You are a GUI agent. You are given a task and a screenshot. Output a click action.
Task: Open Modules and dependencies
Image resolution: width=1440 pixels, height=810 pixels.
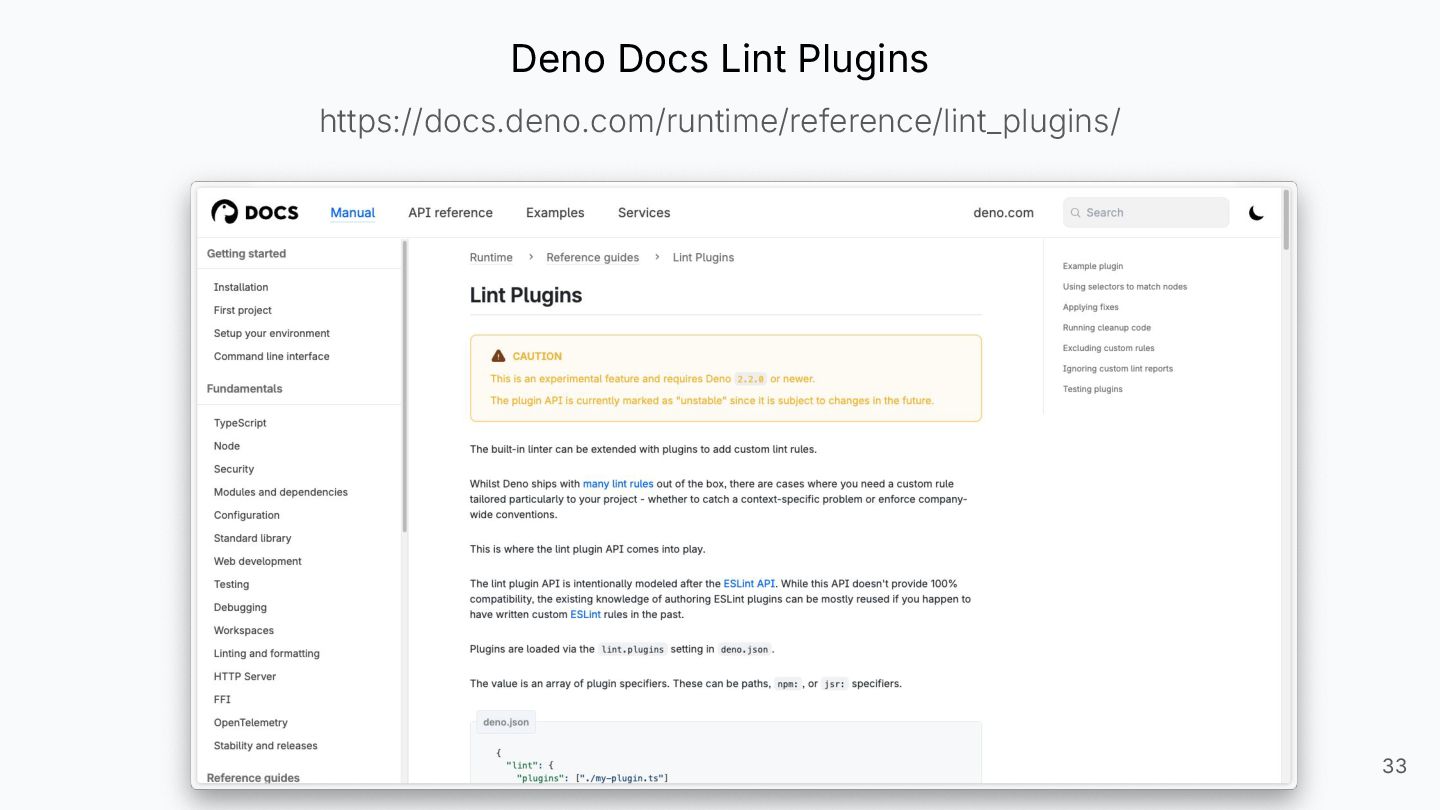pos(281,492)
